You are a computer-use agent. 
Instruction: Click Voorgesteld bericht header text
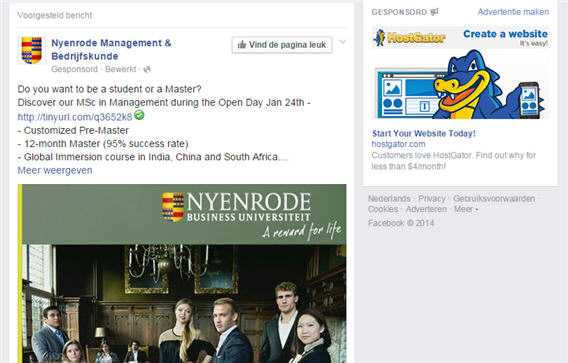(55, 15)
